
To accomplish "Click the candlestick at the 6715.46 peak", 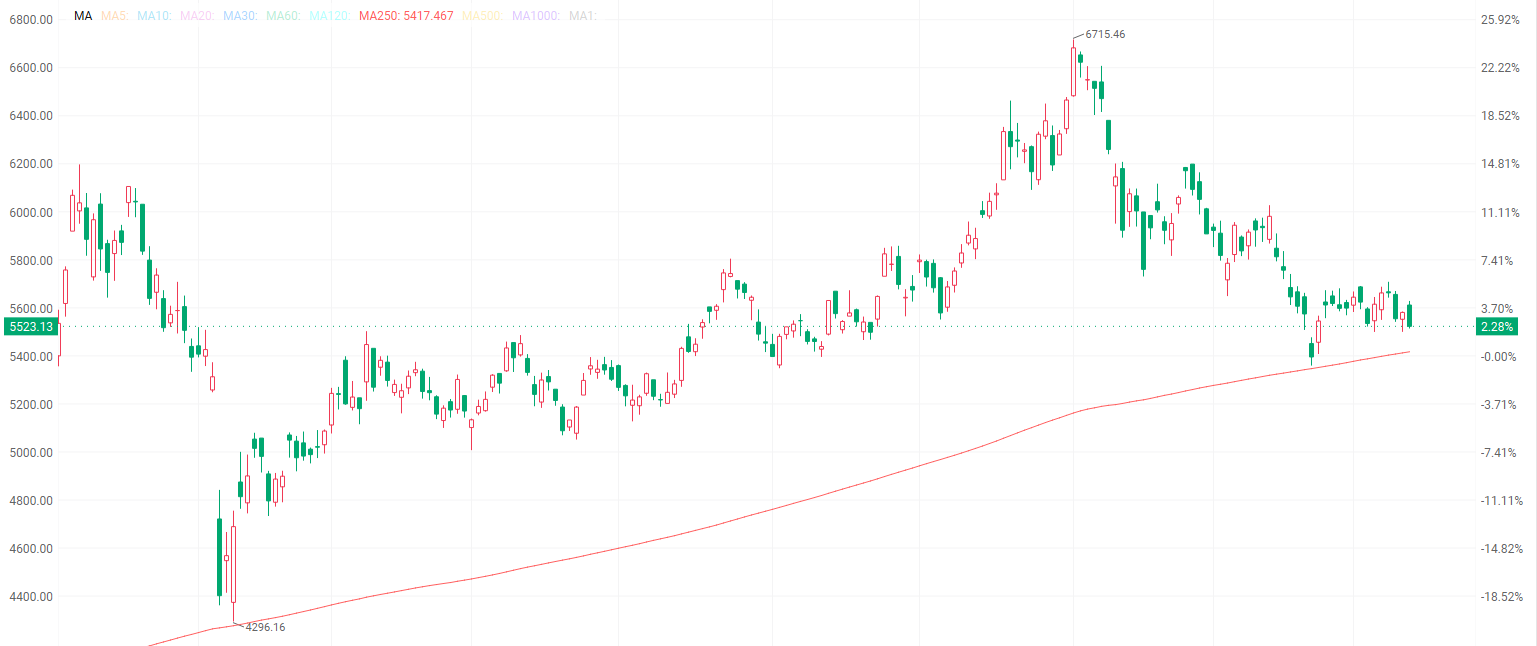I will tap(1073, 72).
